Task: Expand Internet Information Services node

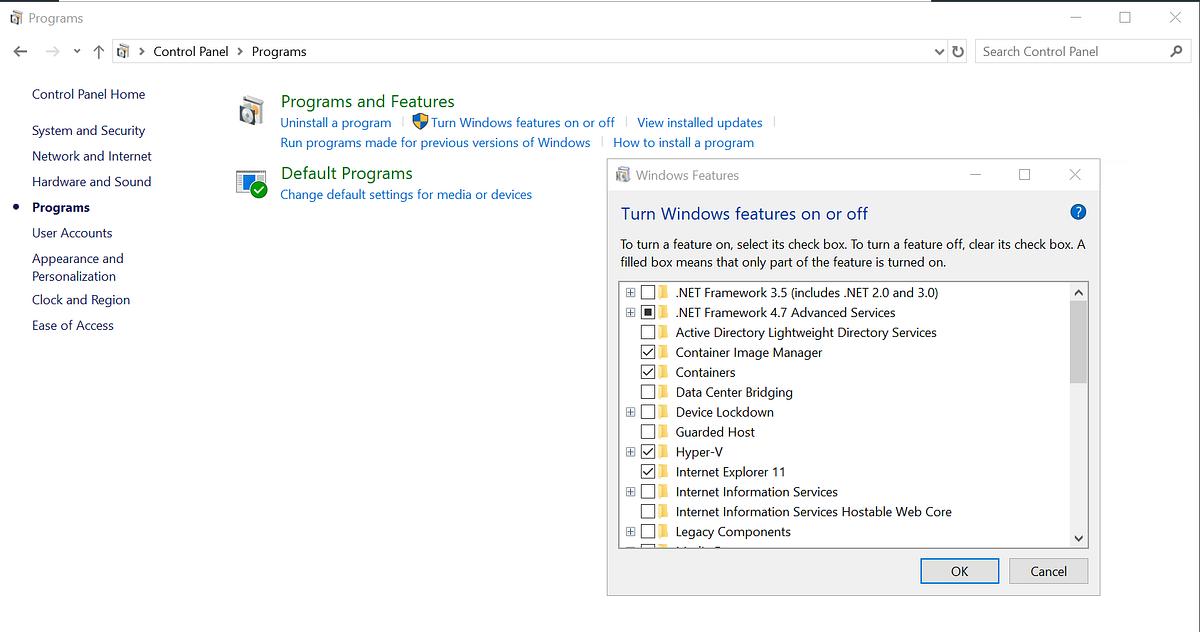Action: (630, 491)
